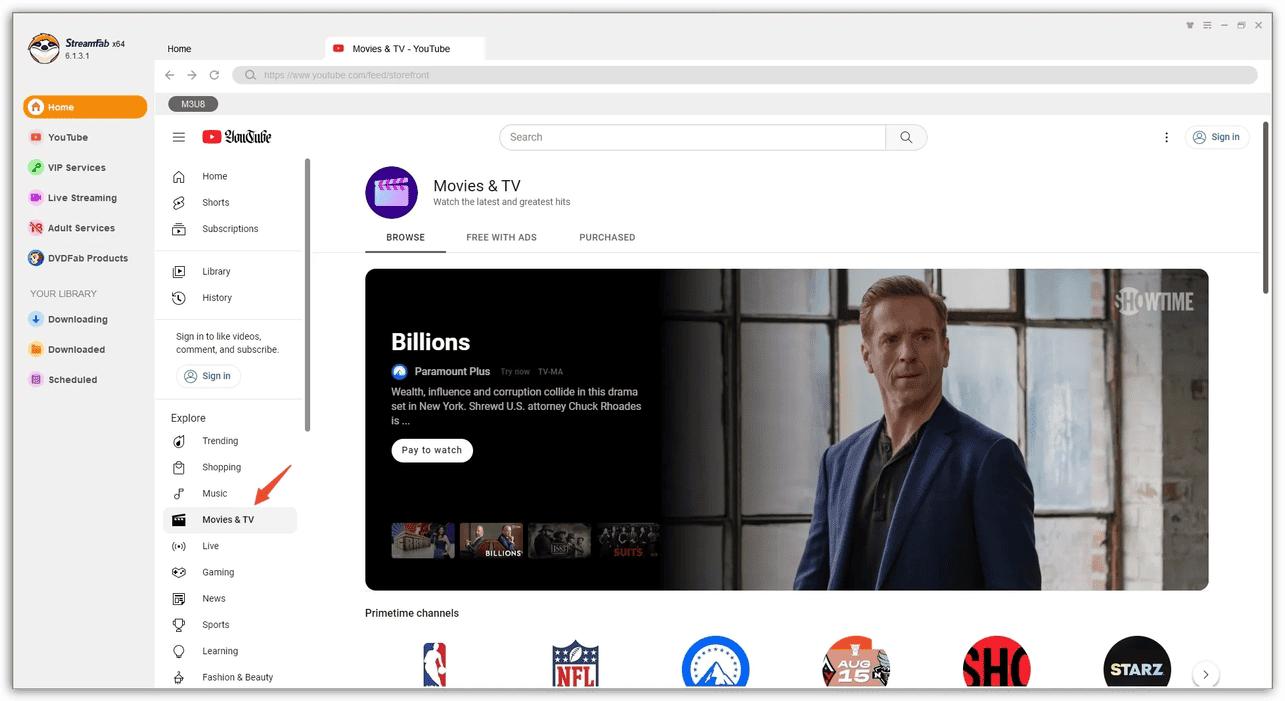Select the third carousel thumbnail, before Suits

coord(559,540)
